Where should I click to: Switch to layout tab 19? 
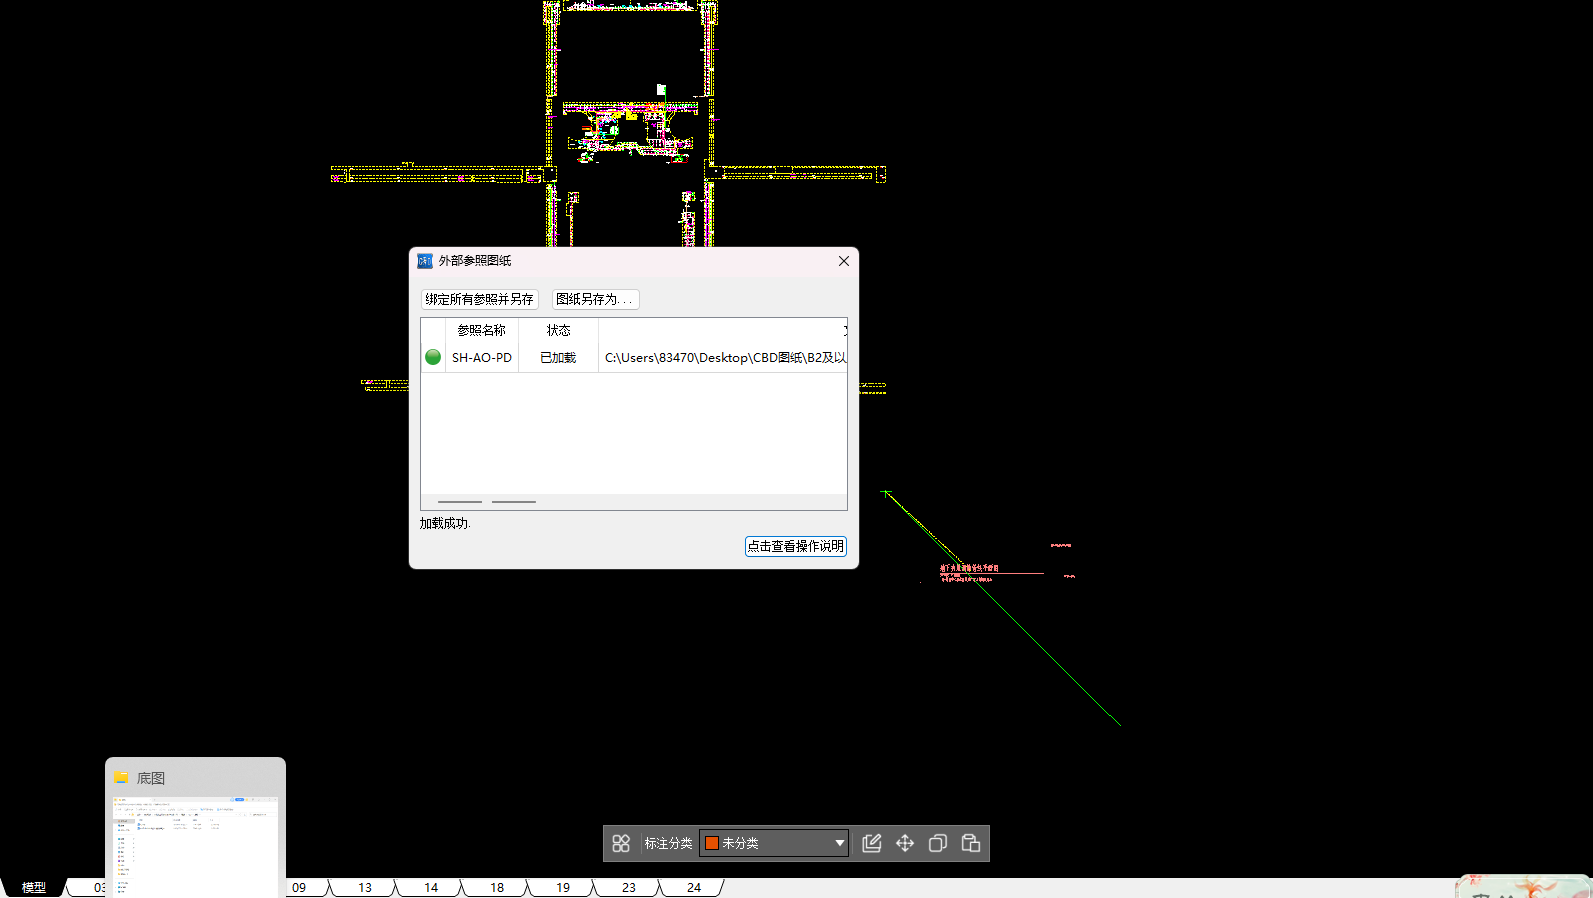point(563,887)
